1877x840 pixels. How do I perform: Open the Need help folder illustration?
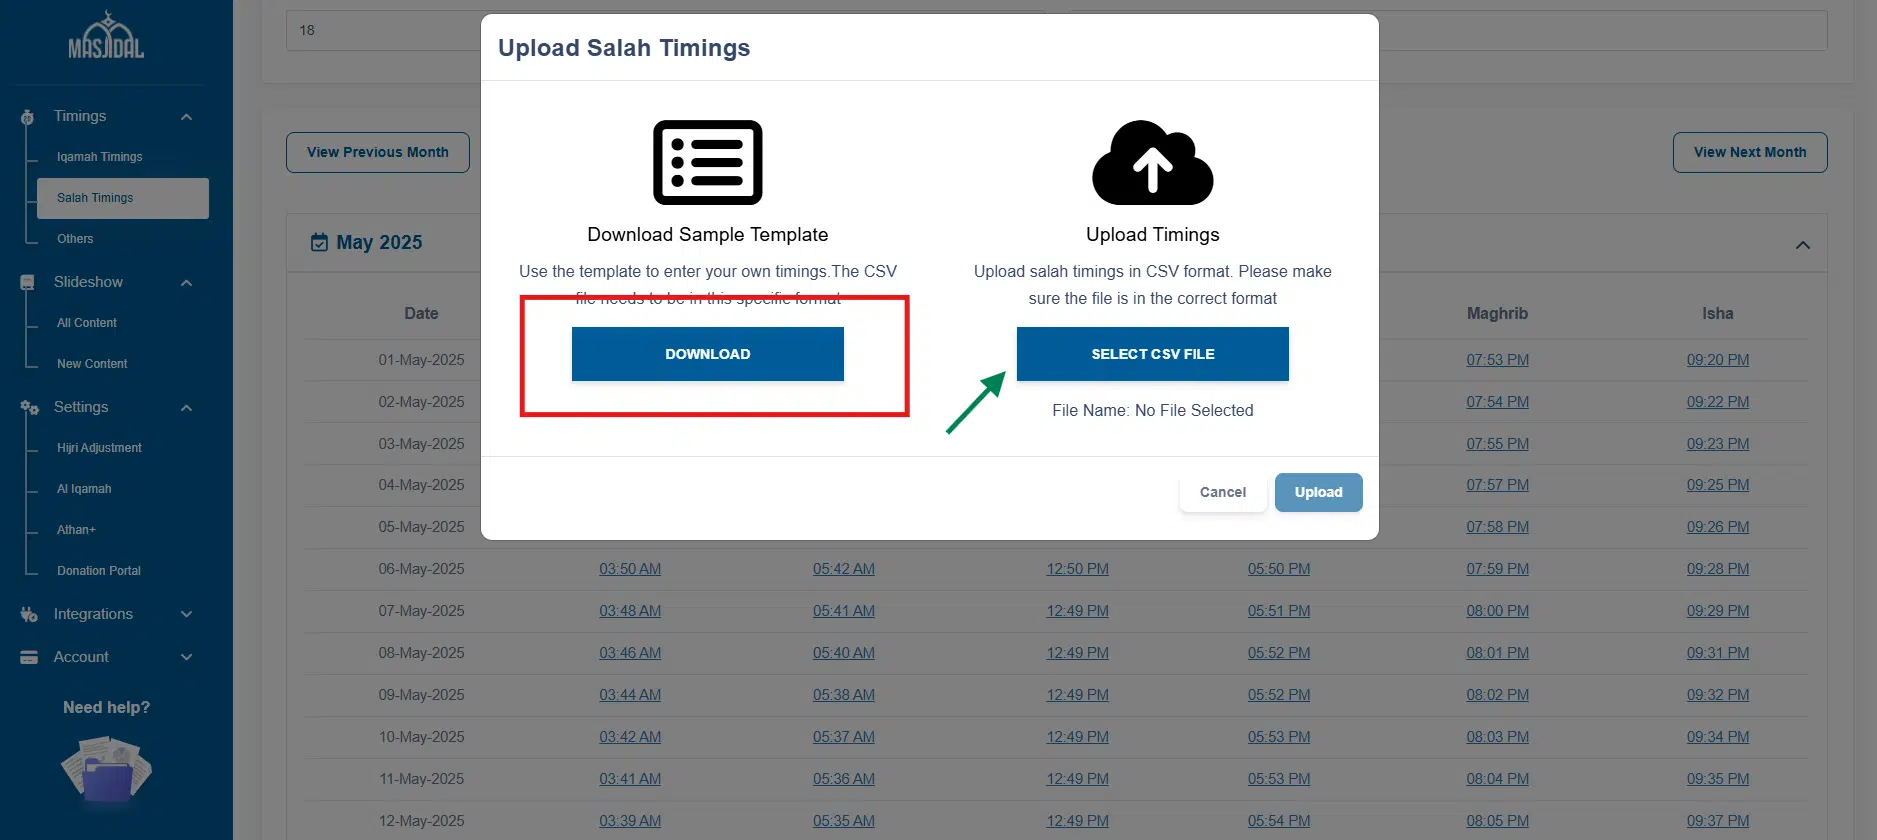click(x=106, y=770)
